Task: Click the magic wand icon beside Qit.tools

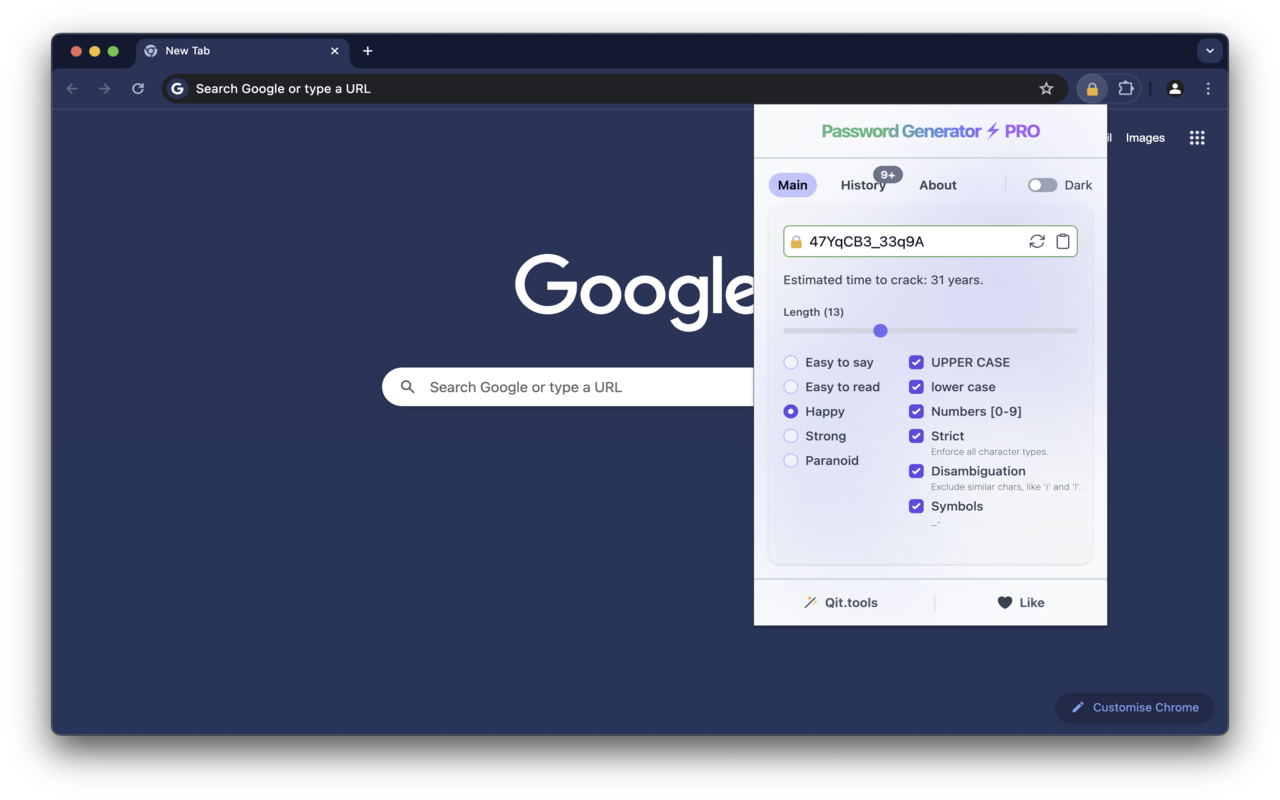Action: pos(810,602)
